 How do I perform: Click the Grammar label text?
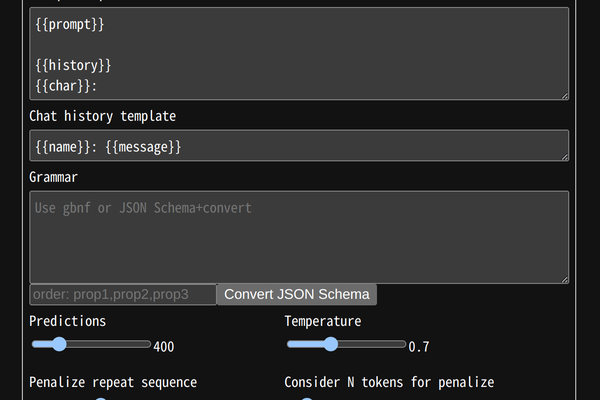(x=53, y=177)
